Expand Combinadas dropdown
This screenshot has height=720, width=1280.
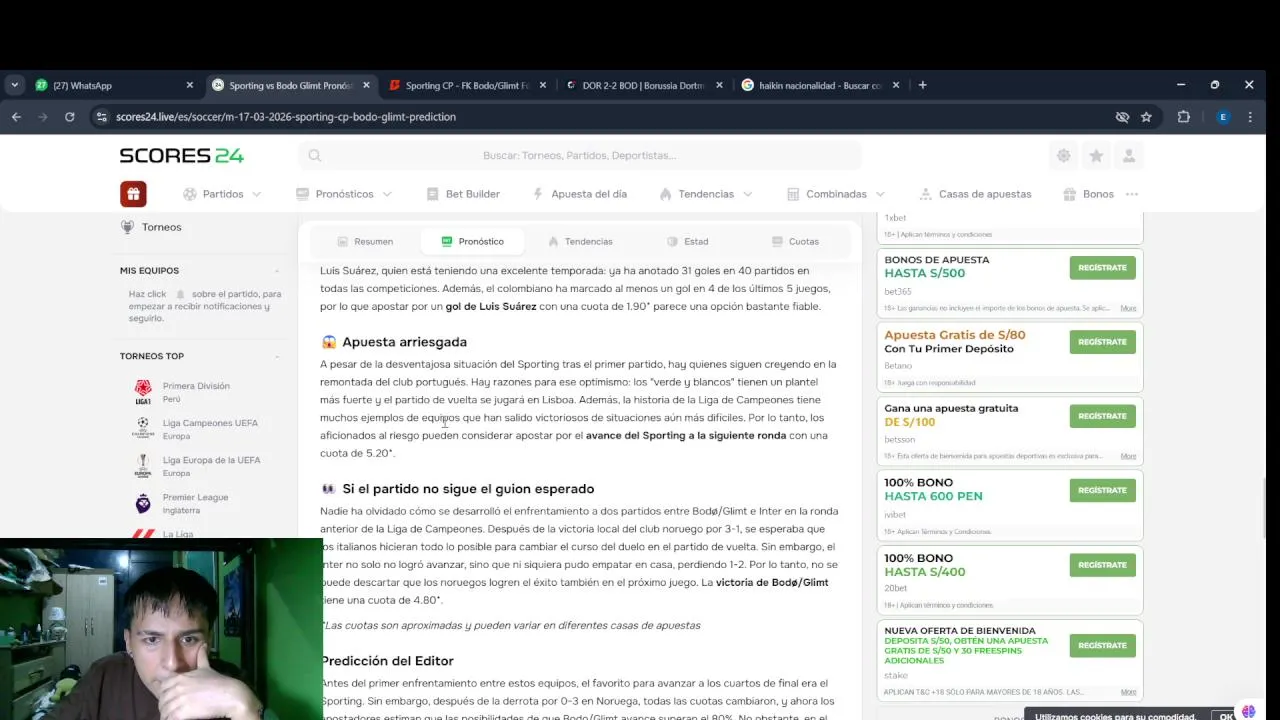coord(836,194)
